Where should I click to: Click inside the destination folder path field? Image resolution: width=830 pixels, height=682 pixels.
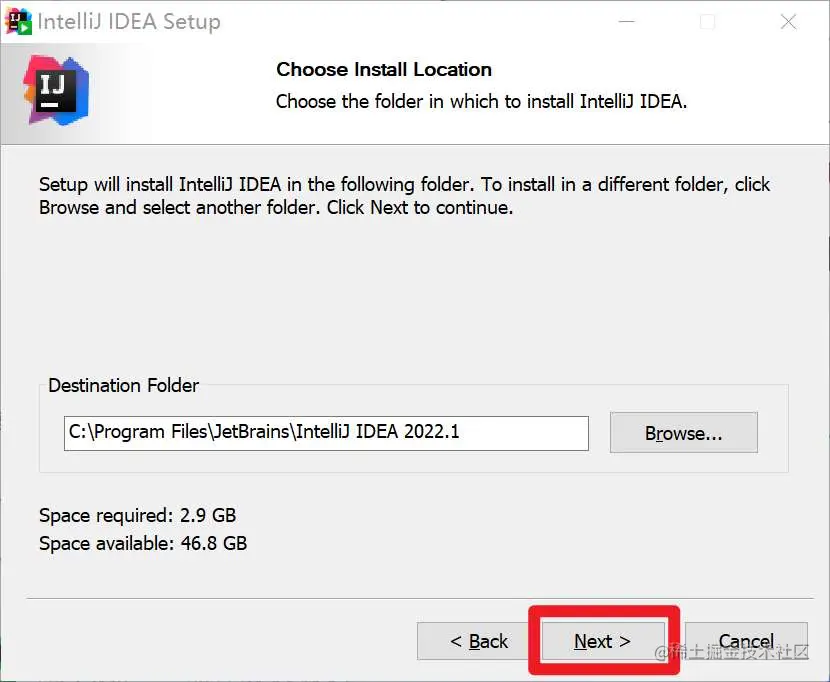(x=325, y=433)
